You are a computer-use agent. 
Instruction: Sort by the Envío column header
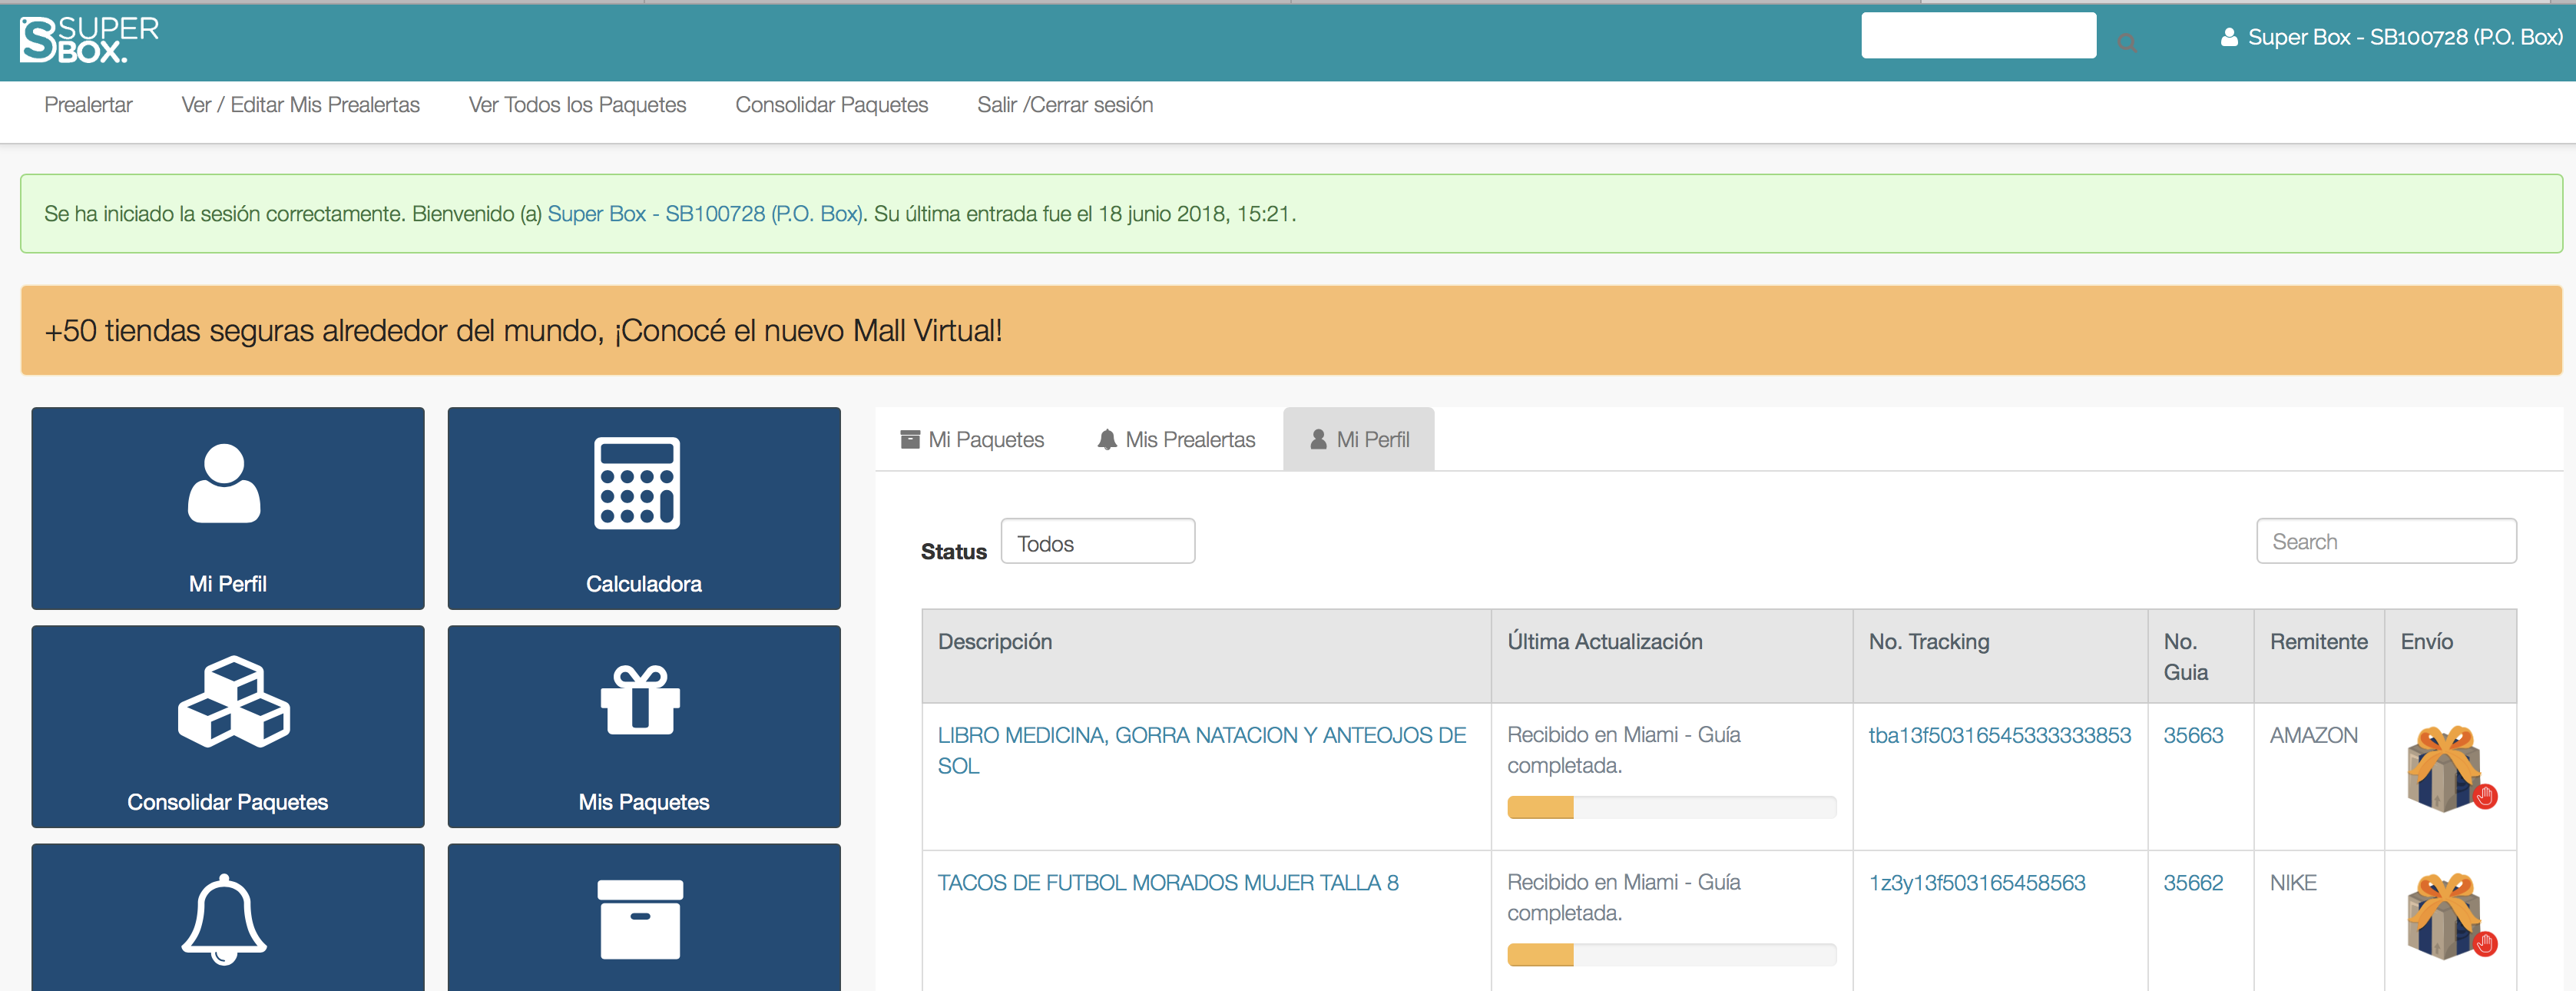(x=2451, y=656)
